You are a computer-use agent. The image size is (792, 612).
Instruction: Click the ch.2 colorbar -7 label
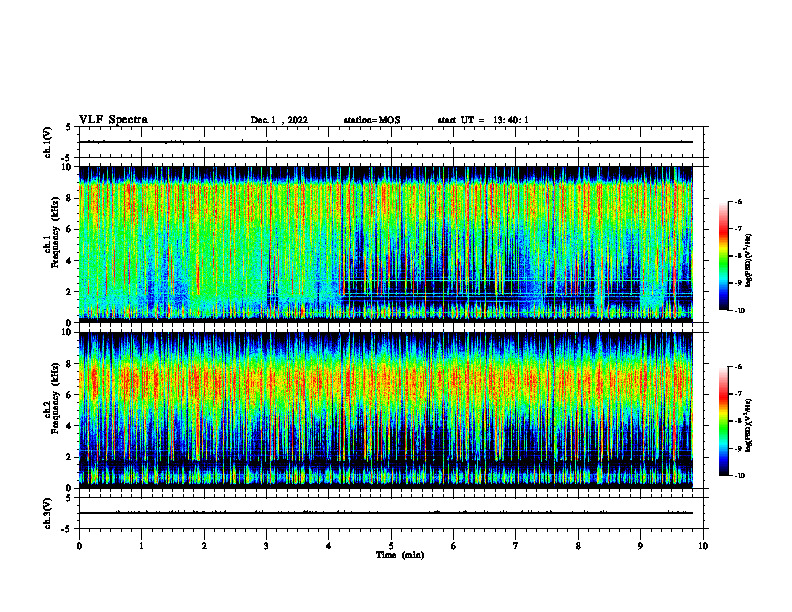point(738,394)
